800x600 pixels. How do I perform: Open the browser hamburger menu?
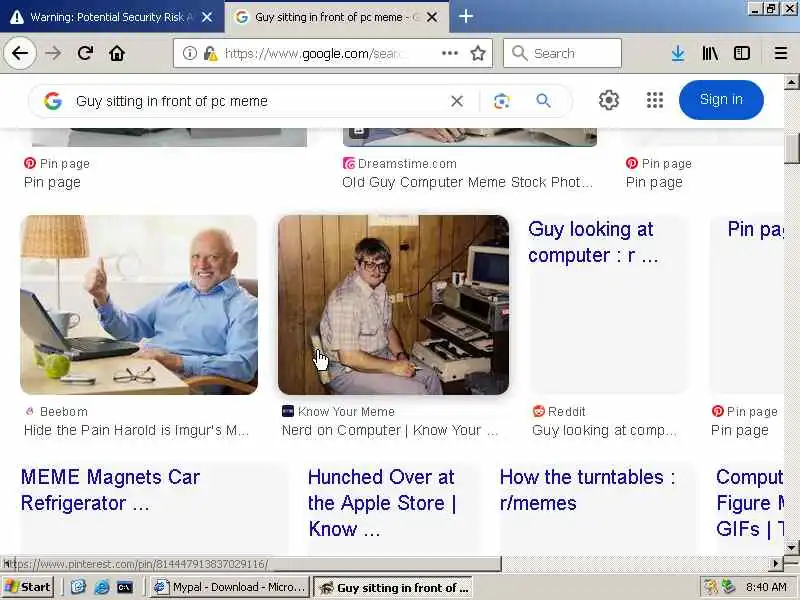[781, 53]
